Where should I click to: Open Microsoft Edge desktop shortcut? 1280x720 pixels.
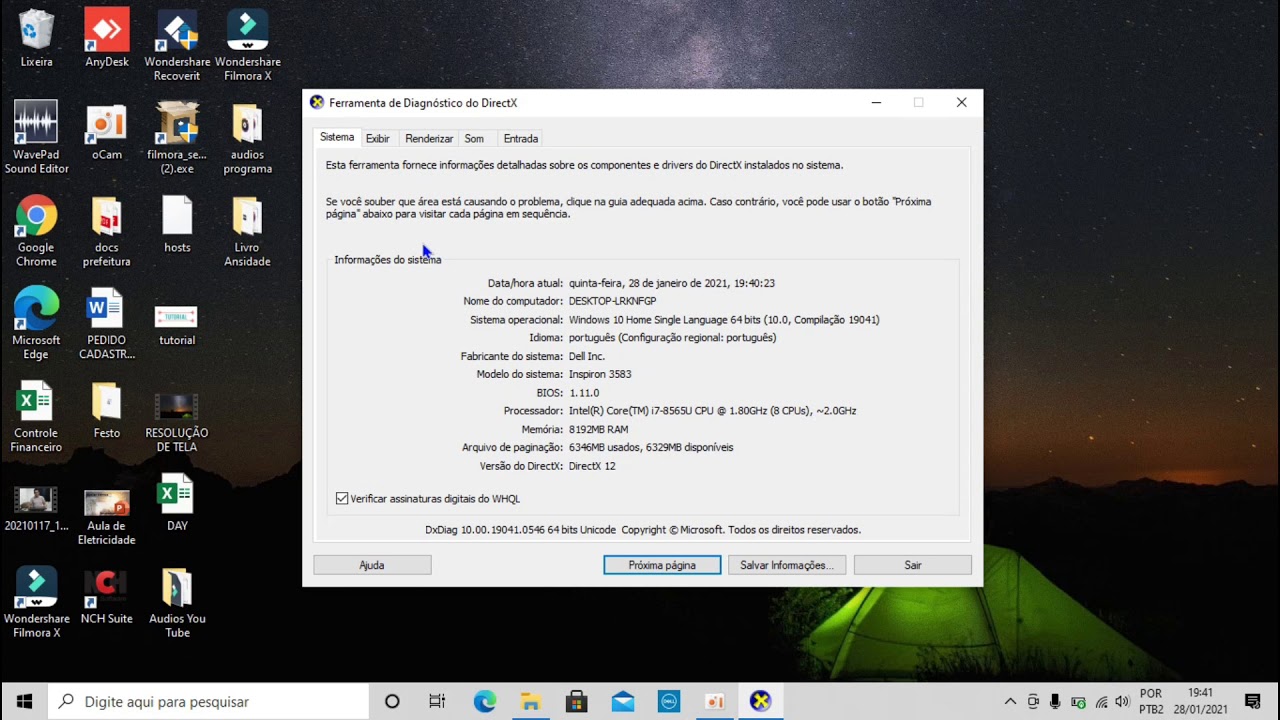(x=36, y=323)
